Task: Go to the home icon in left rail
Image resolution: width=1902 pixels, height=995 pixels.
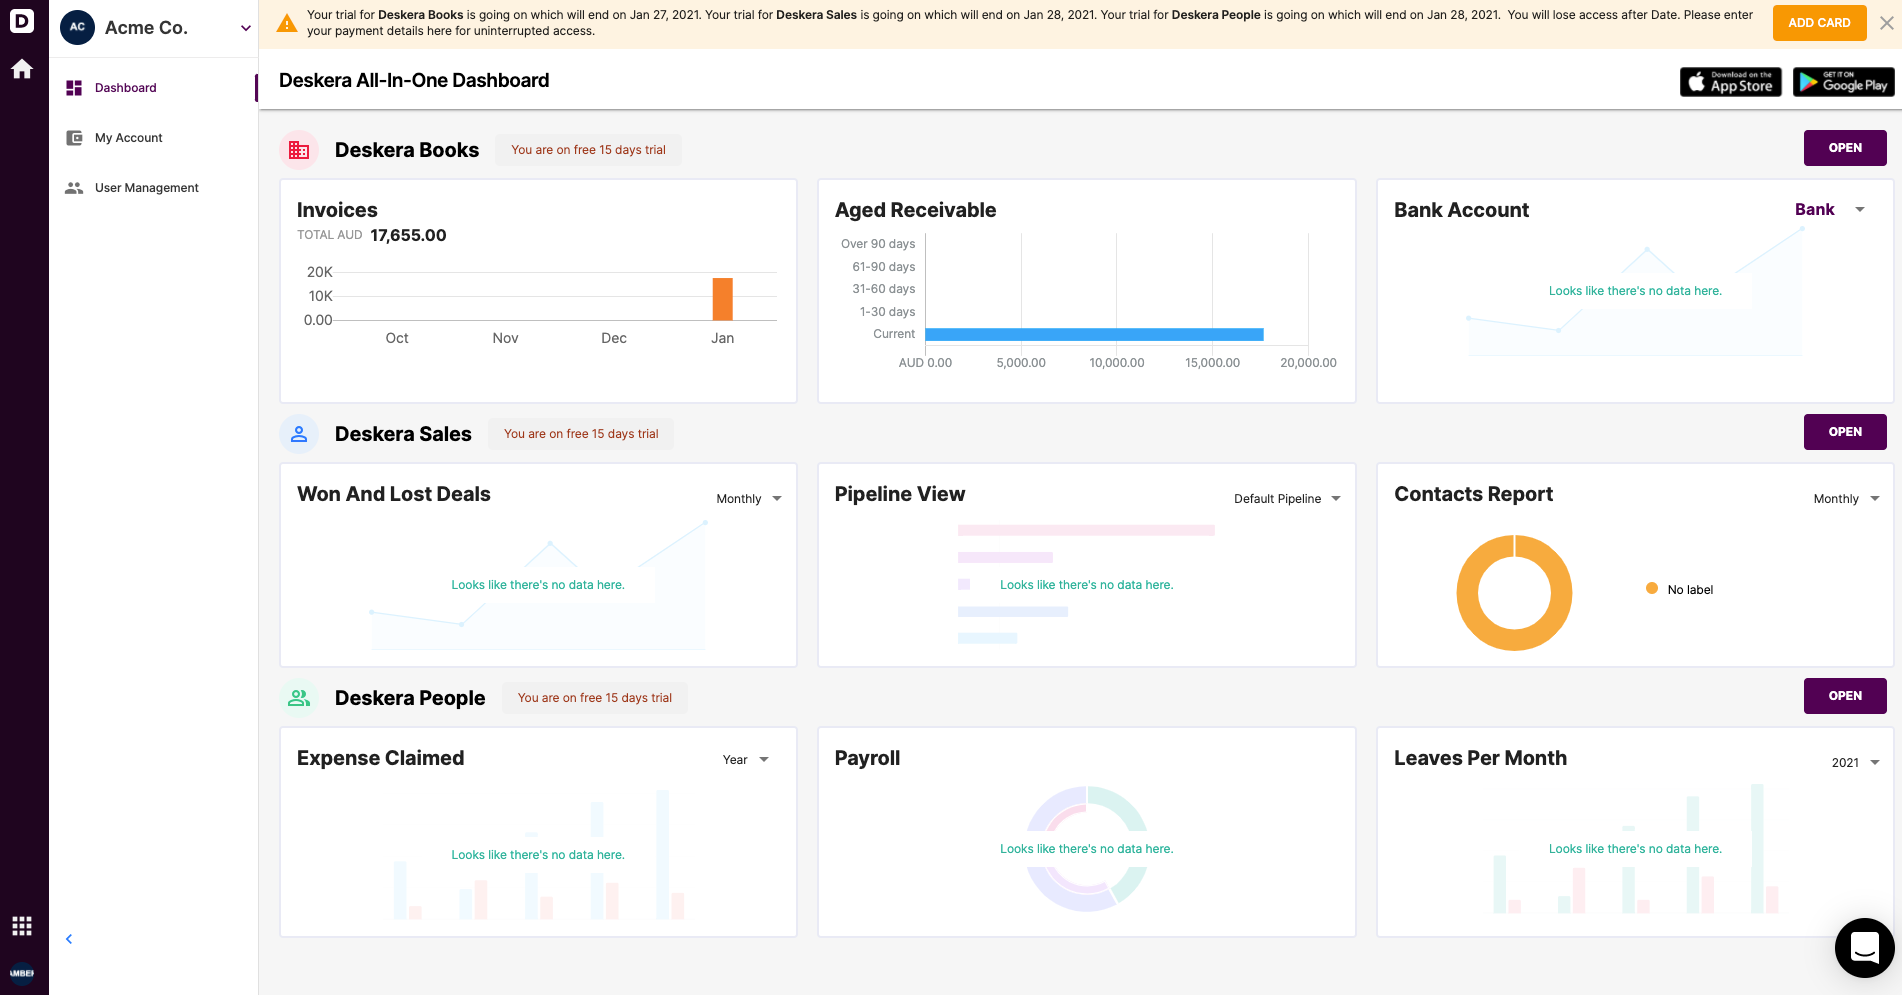Action: [22, 69]
